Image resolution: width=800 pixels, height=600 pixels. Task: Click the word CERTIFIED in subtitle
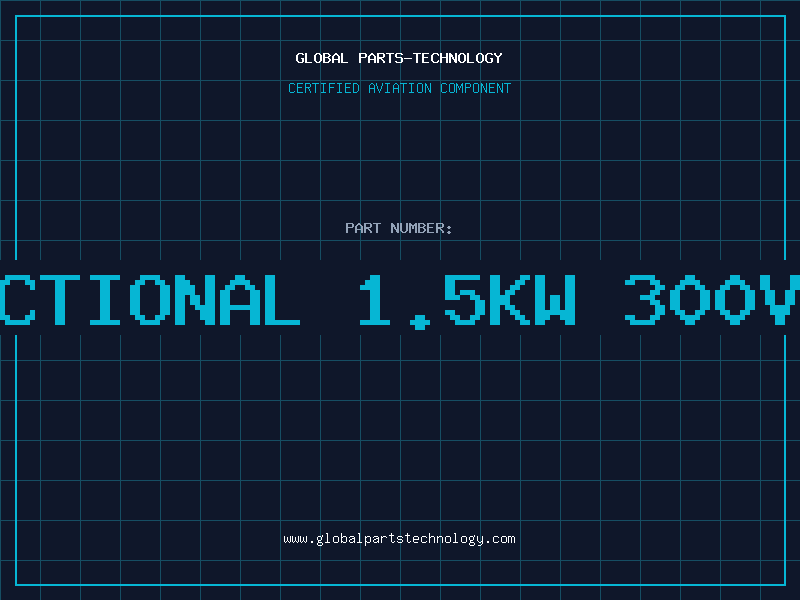pos(324,88)
